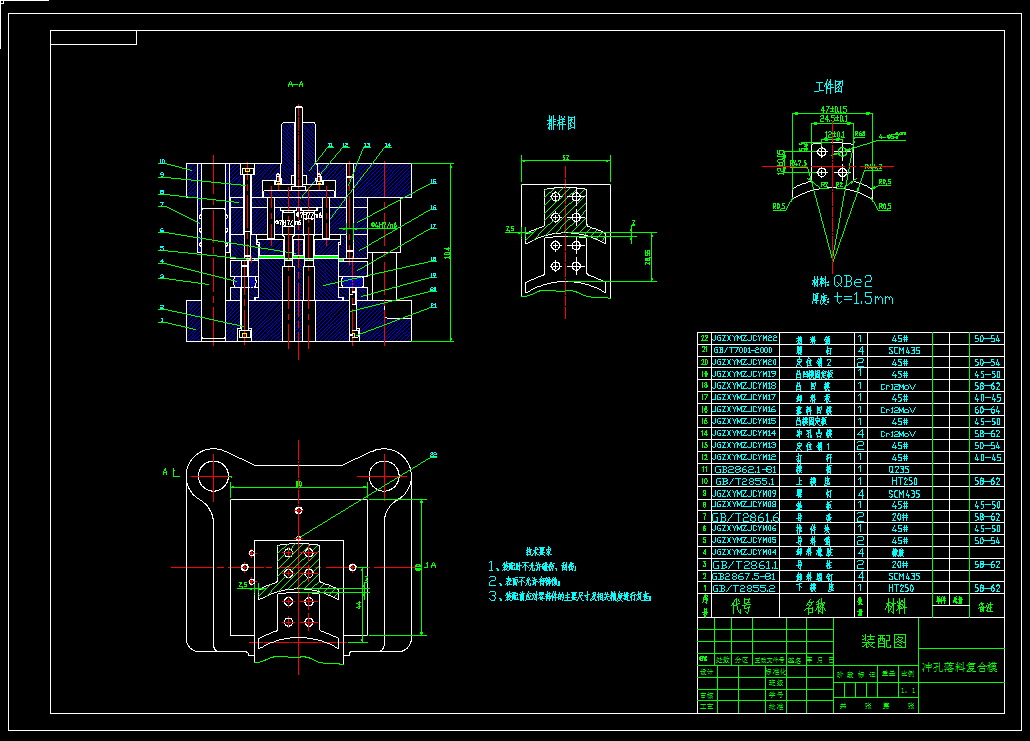Select the JGZXYMZJCYM22 code cell
Image resolution: width=1030 pixels, height=741 pixels.
pyautogui.click(x=745, y=338)
